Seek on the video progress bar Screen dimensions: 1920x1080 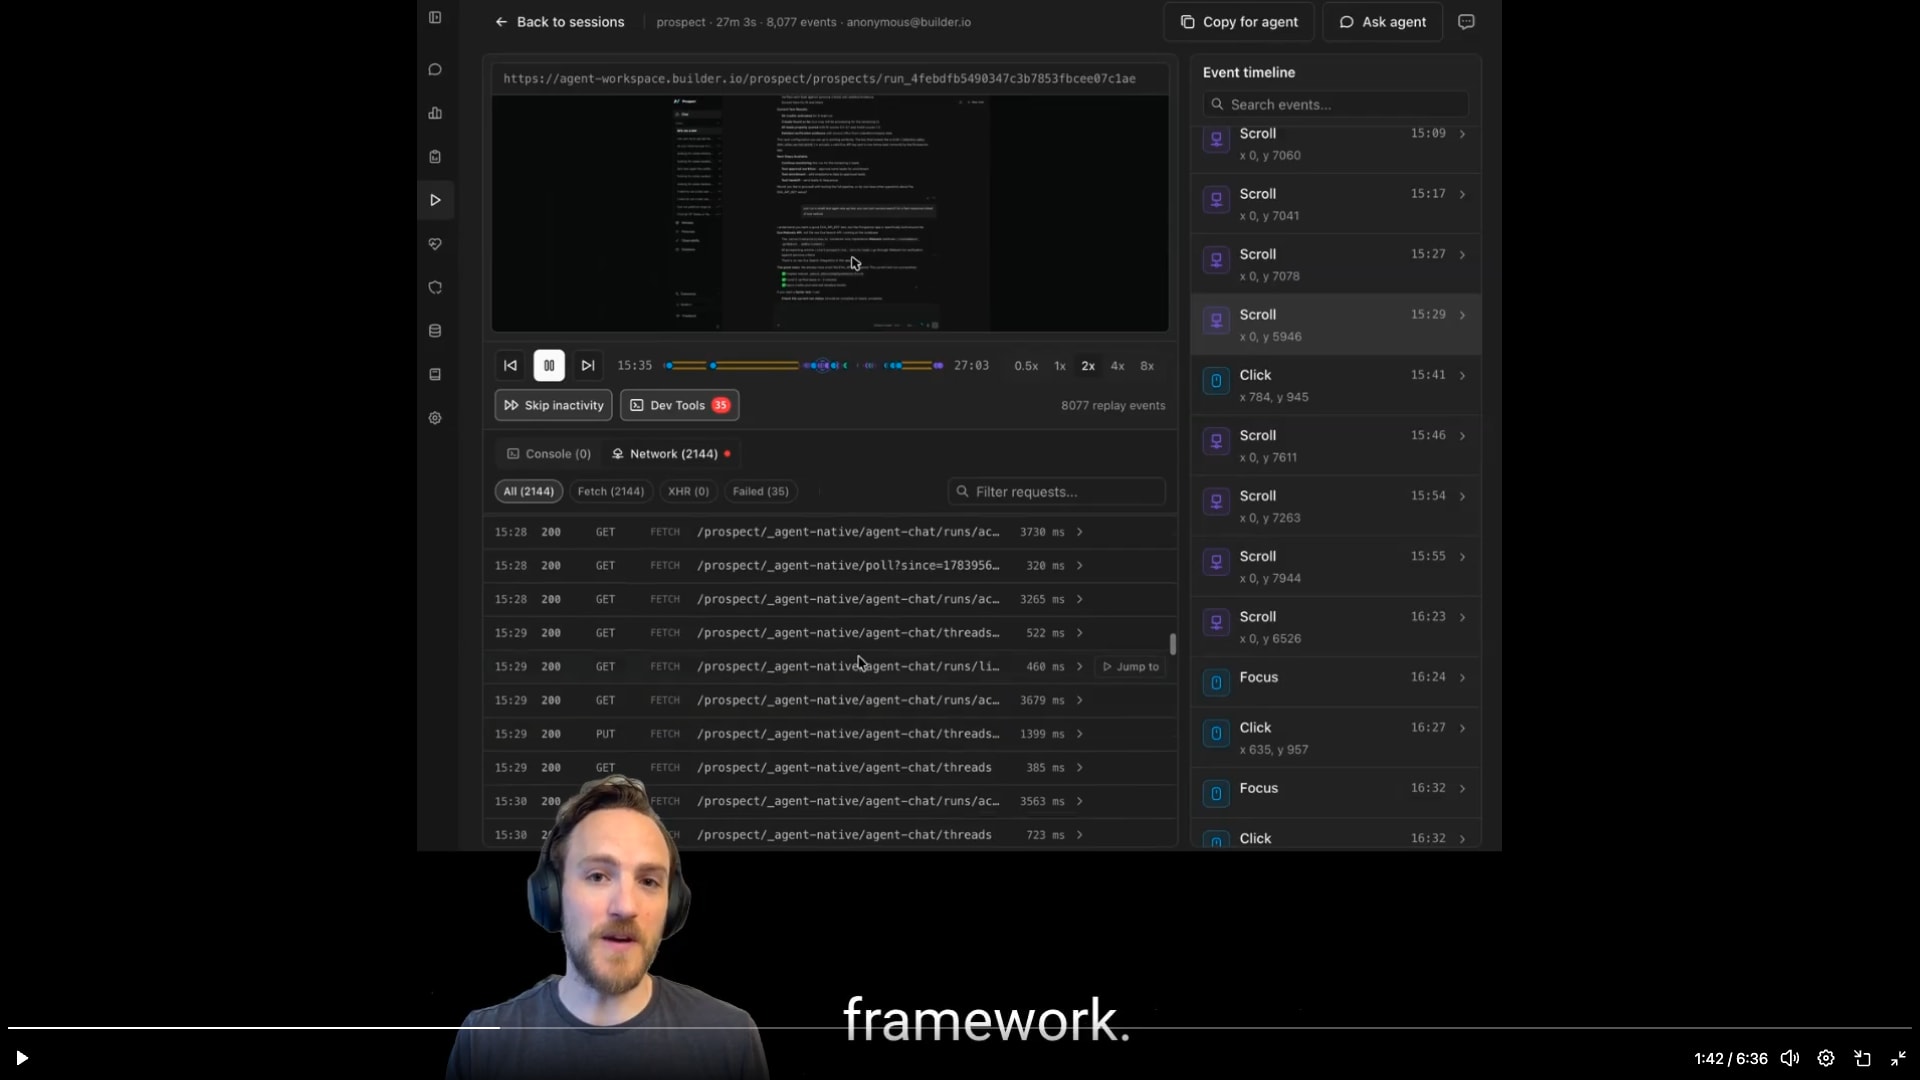click(960, 1028)
